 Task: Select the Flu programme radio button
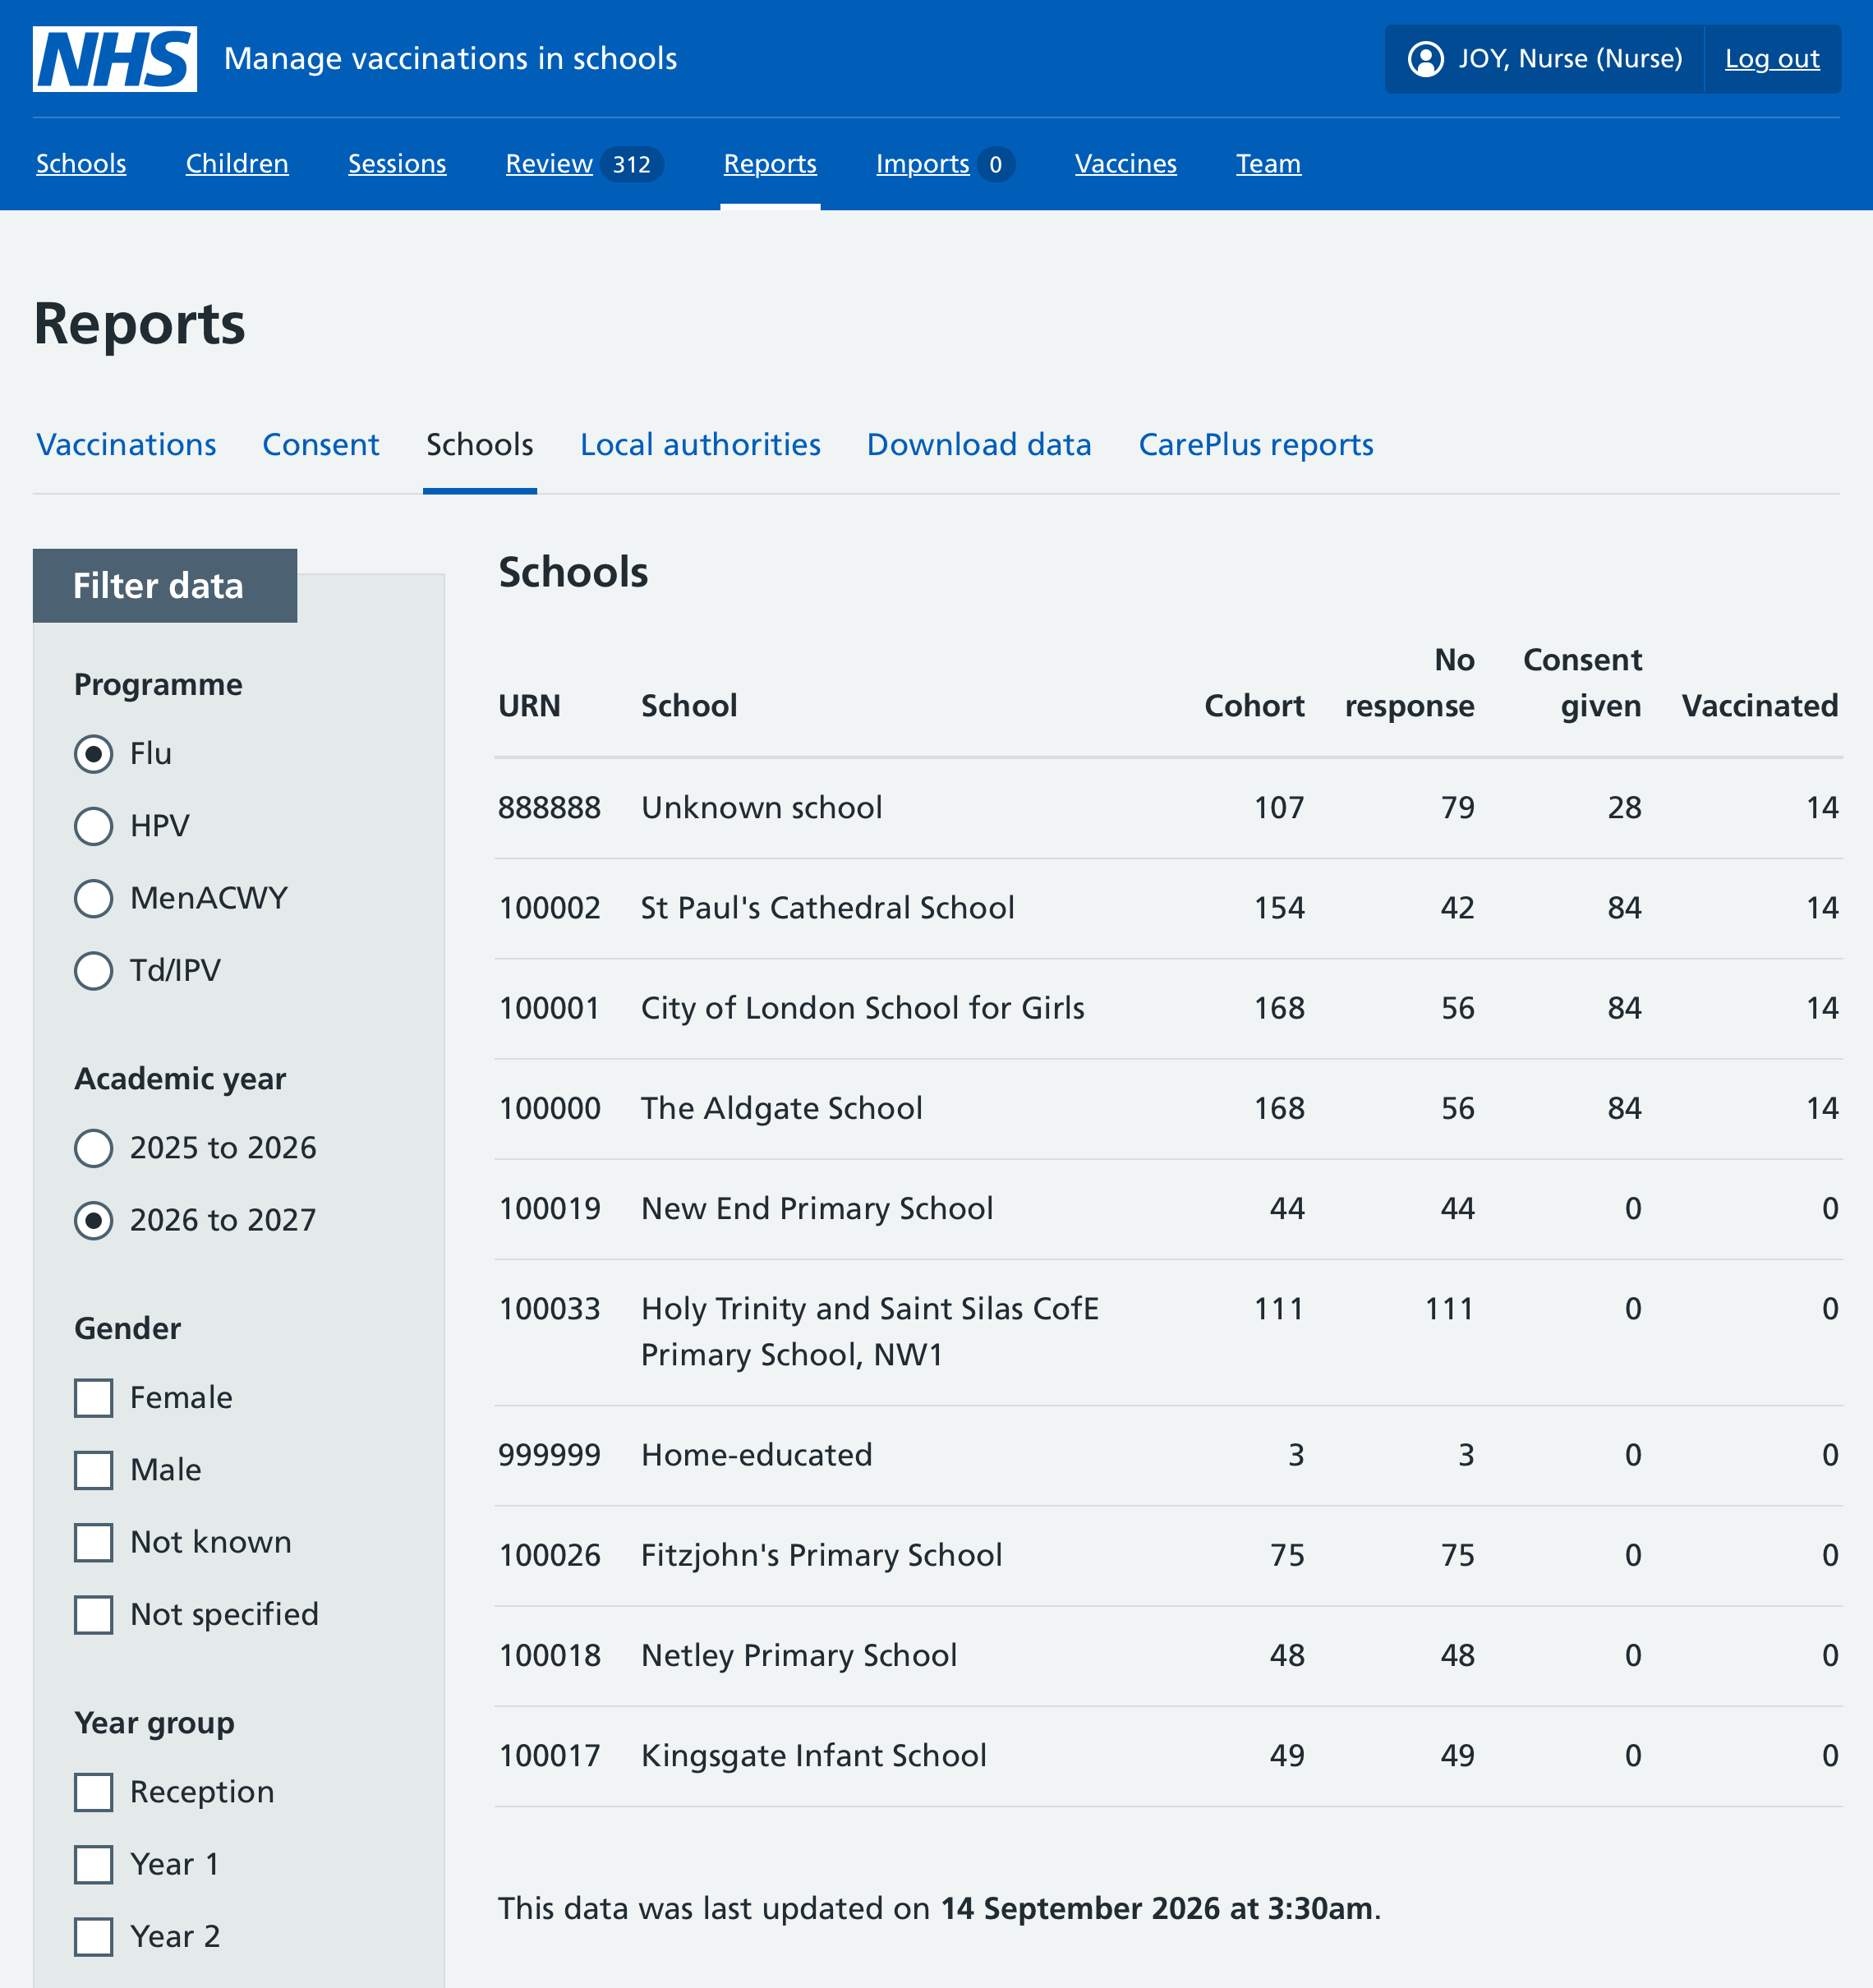(x=94, y=753)
